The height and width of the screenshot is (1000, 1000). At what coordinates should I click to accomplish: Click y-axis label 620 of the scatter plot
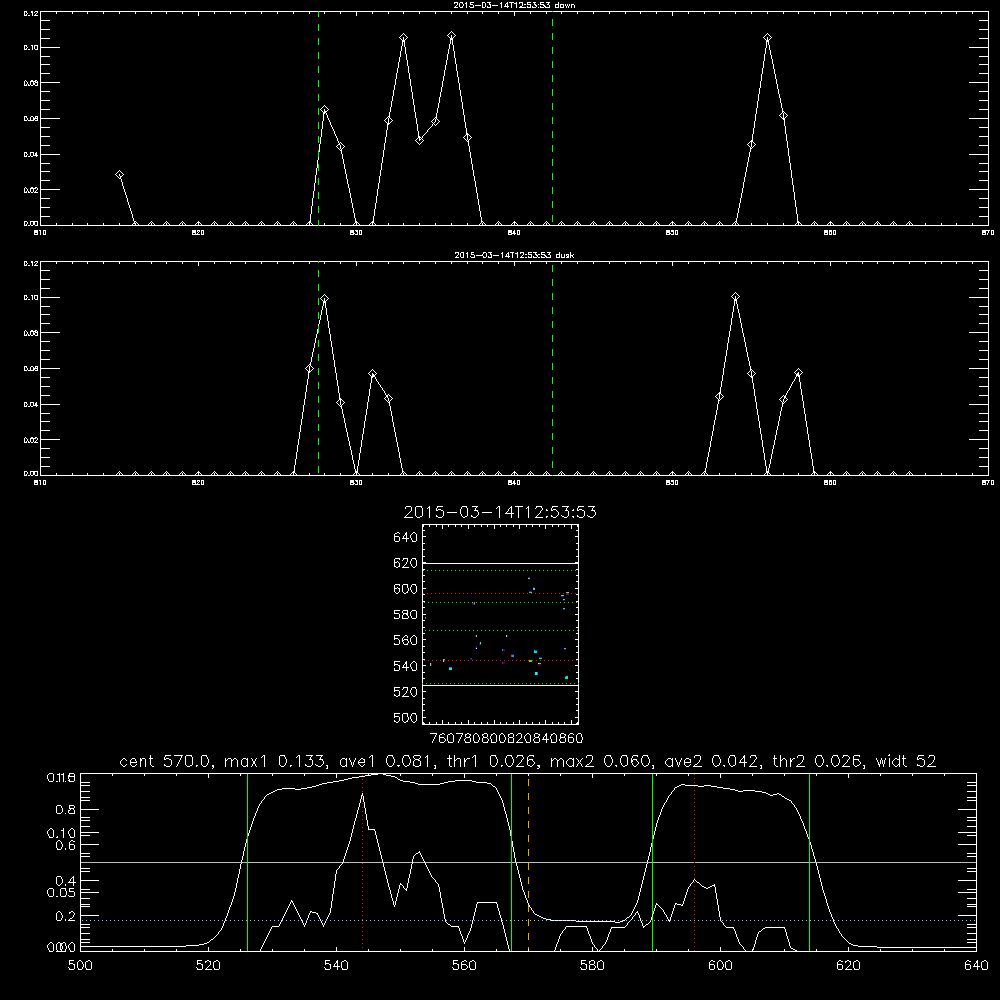[406, 563]
